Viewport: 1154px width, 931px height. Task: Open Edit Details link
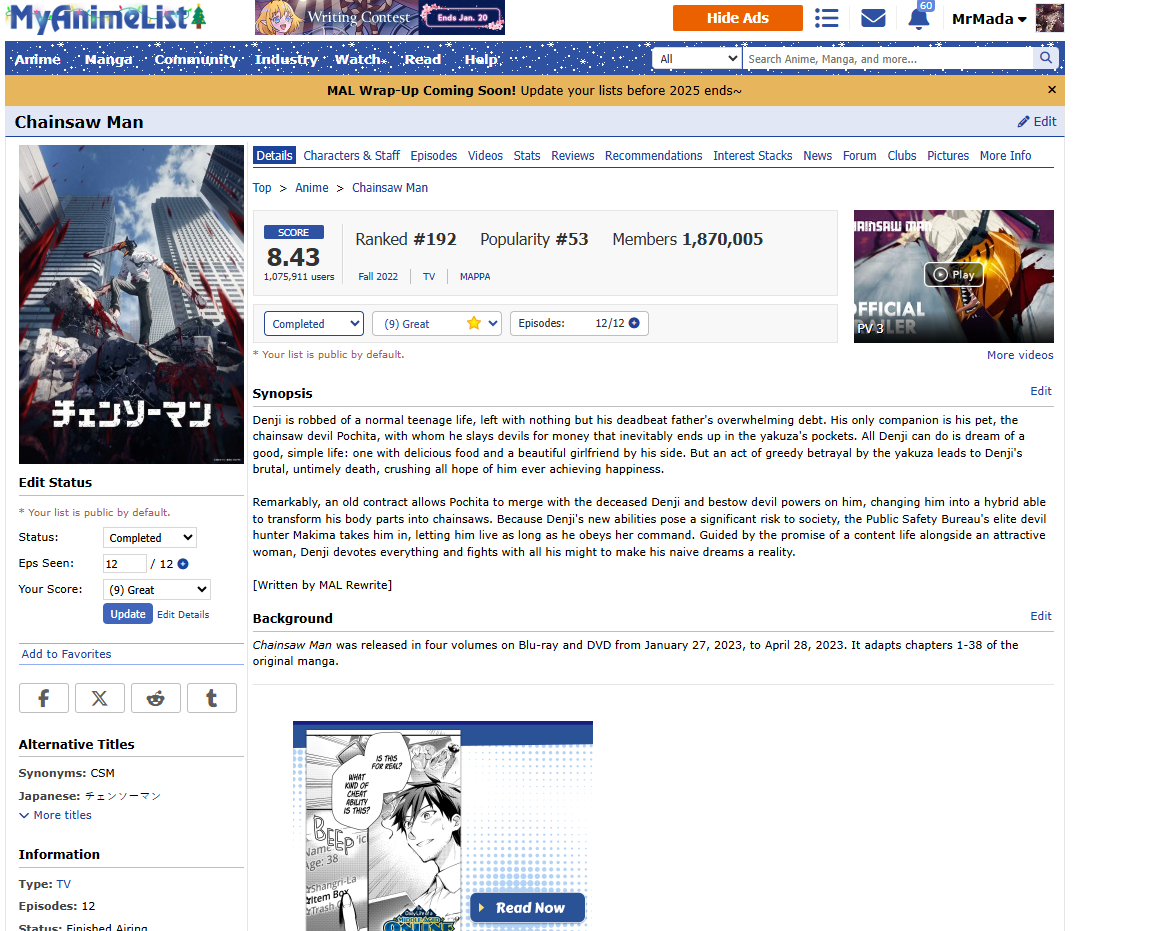click(183, 615)
